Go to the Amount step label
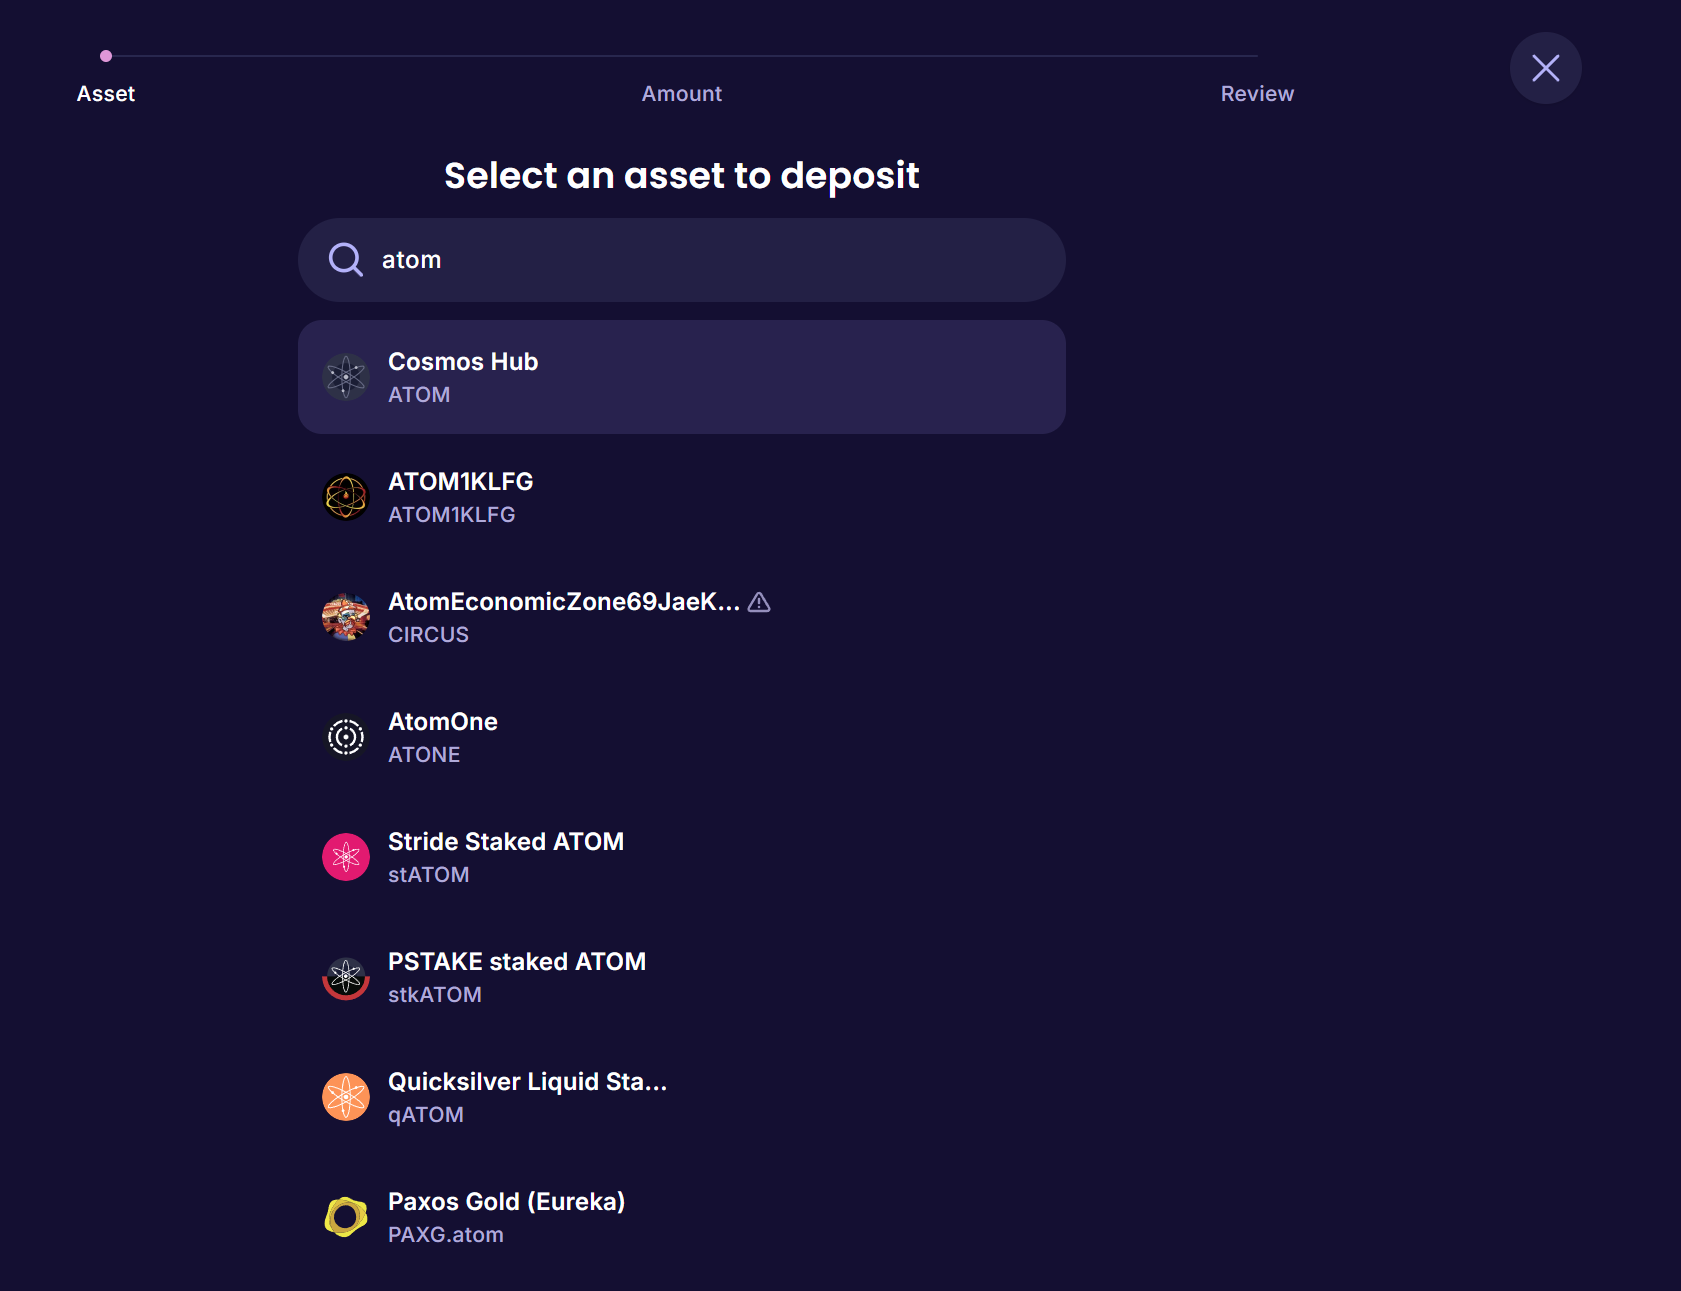 682,94
